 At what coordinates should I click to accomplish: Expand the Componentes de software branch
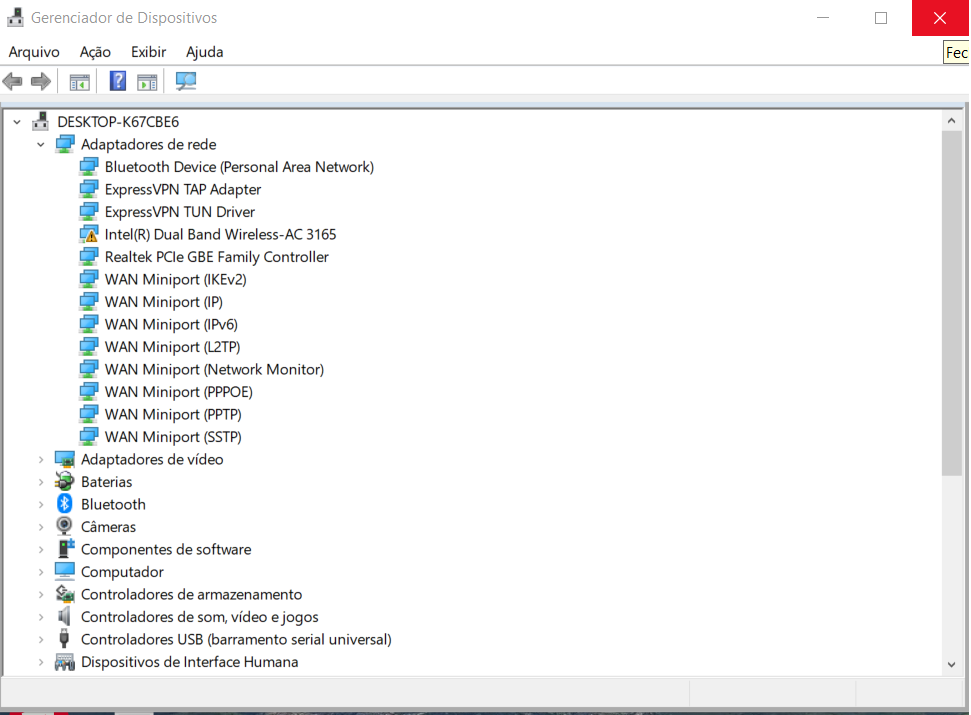click(x=41, y=549)
